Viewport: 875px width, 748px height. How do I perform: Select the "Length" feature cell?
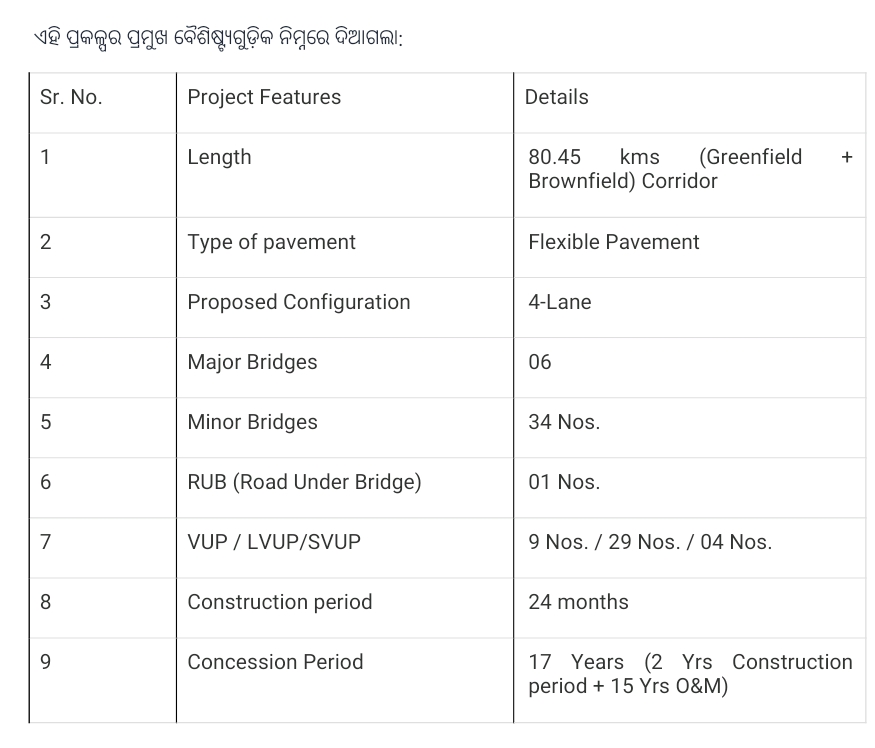pyautogui.click(x=219, y=157)
